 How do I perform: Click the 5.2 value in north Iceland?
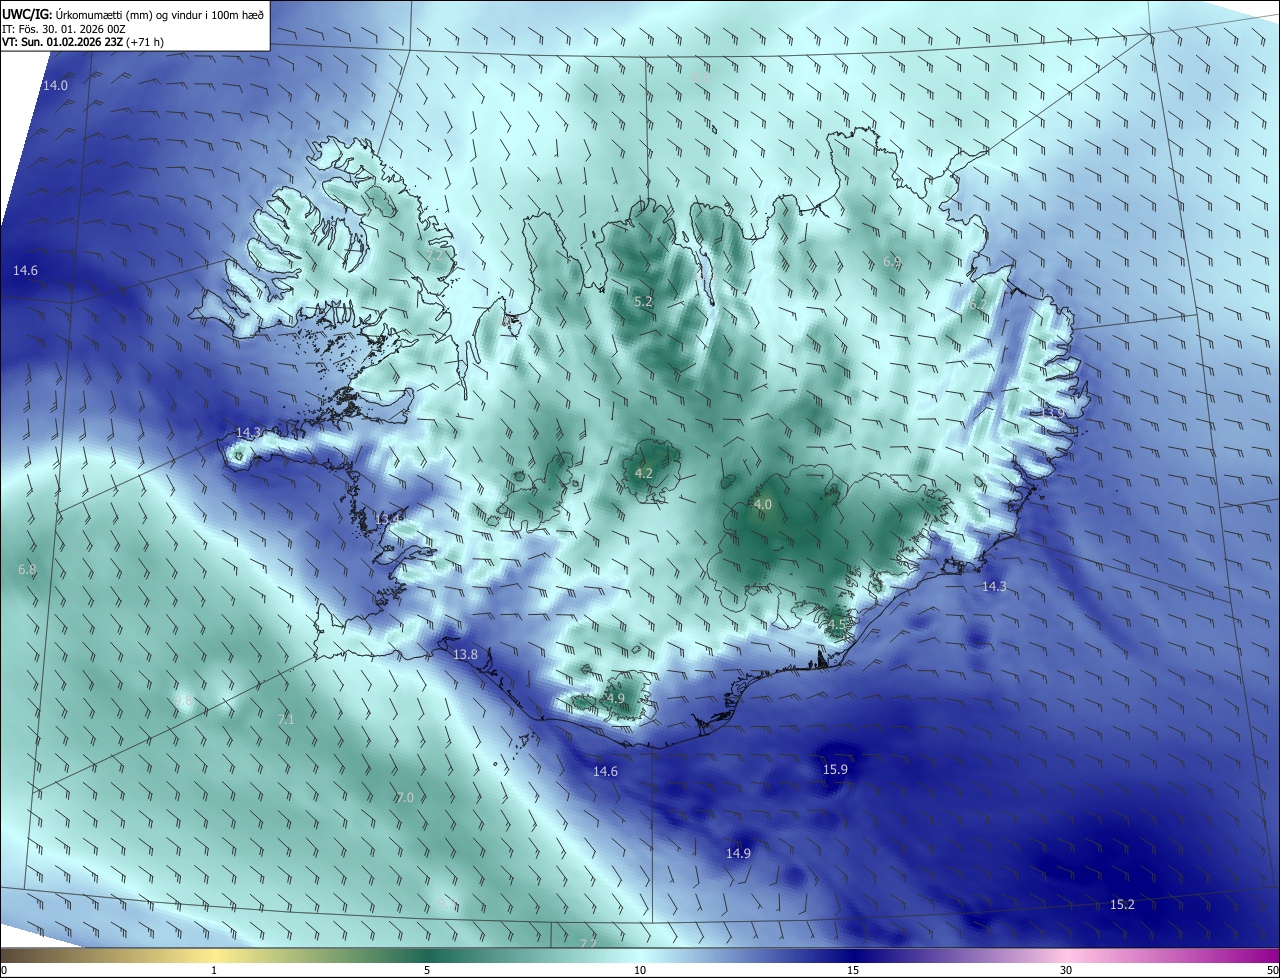click(643, 301)
